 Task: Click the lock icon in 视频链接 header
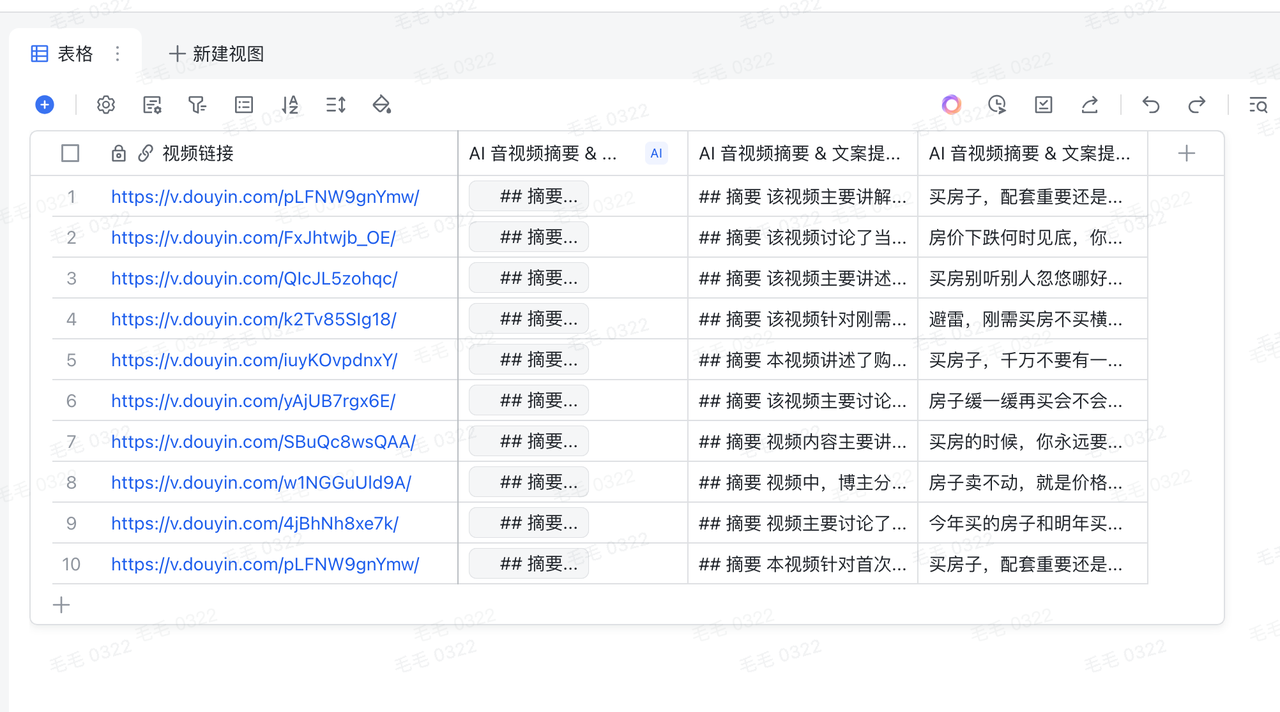(x=118, y=154)
